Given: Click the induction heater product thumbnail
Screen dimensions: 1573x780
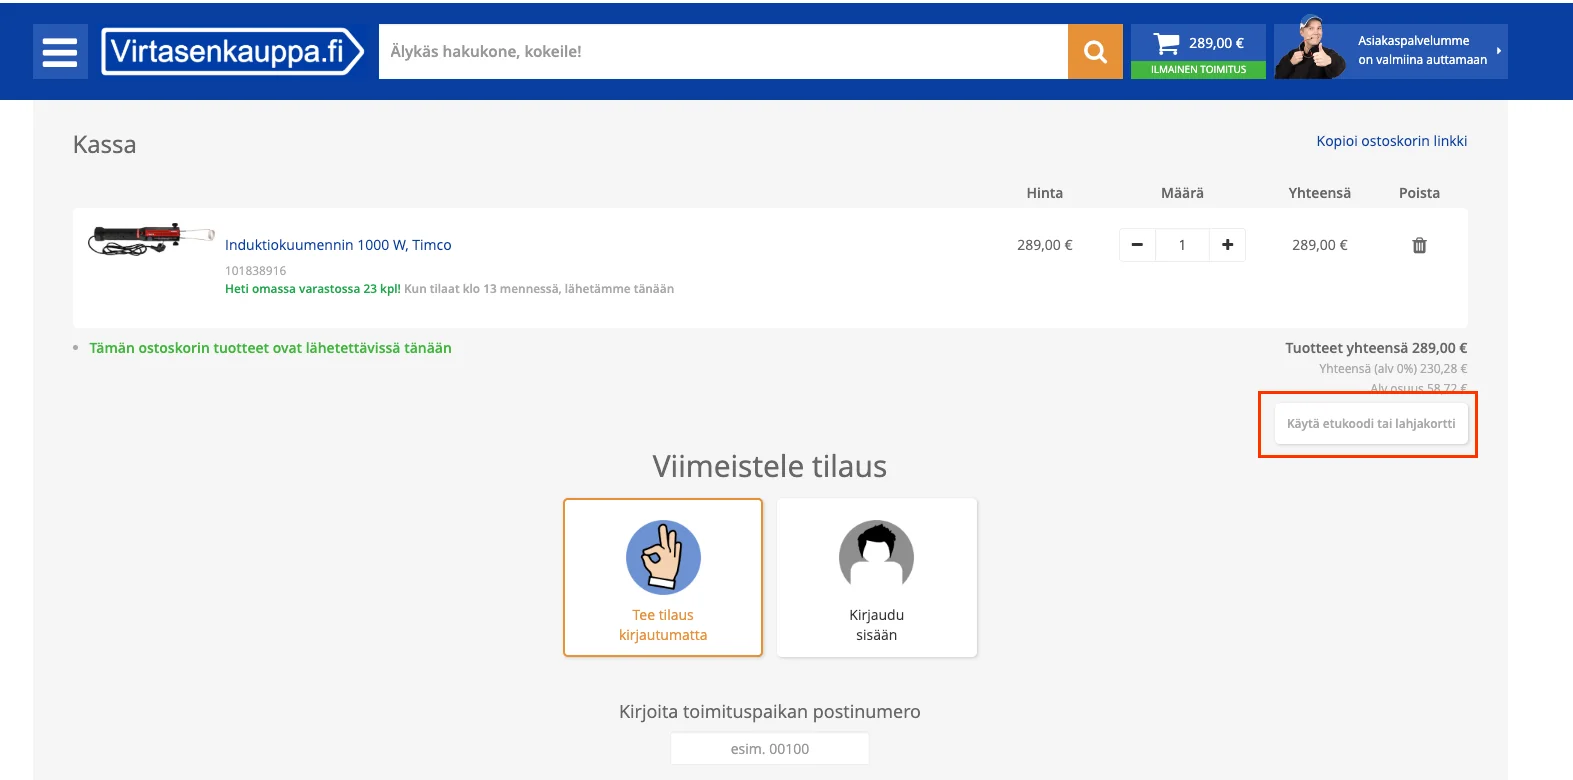Looking at the screenshot, I should tap(151, 240).
